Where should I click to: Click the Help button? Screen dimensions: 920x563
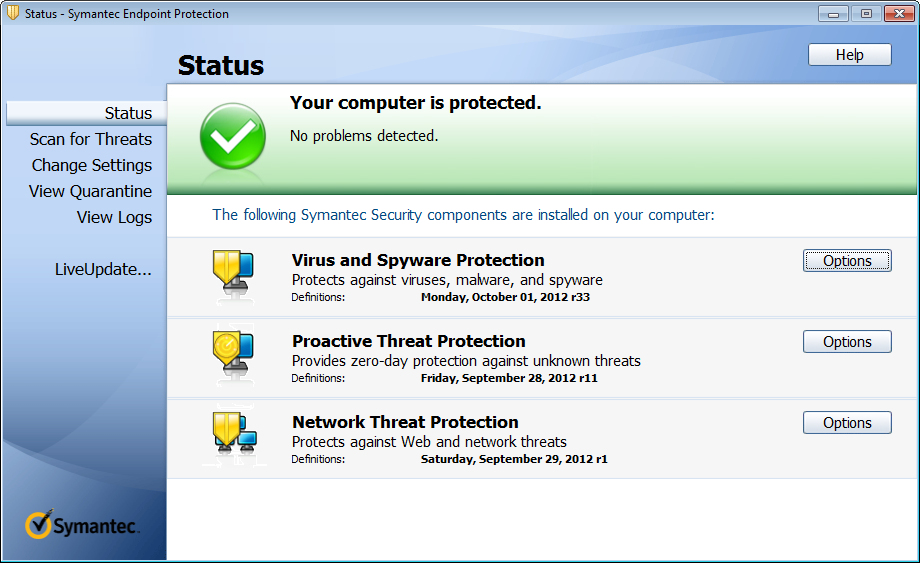click(x=849, y=55)
